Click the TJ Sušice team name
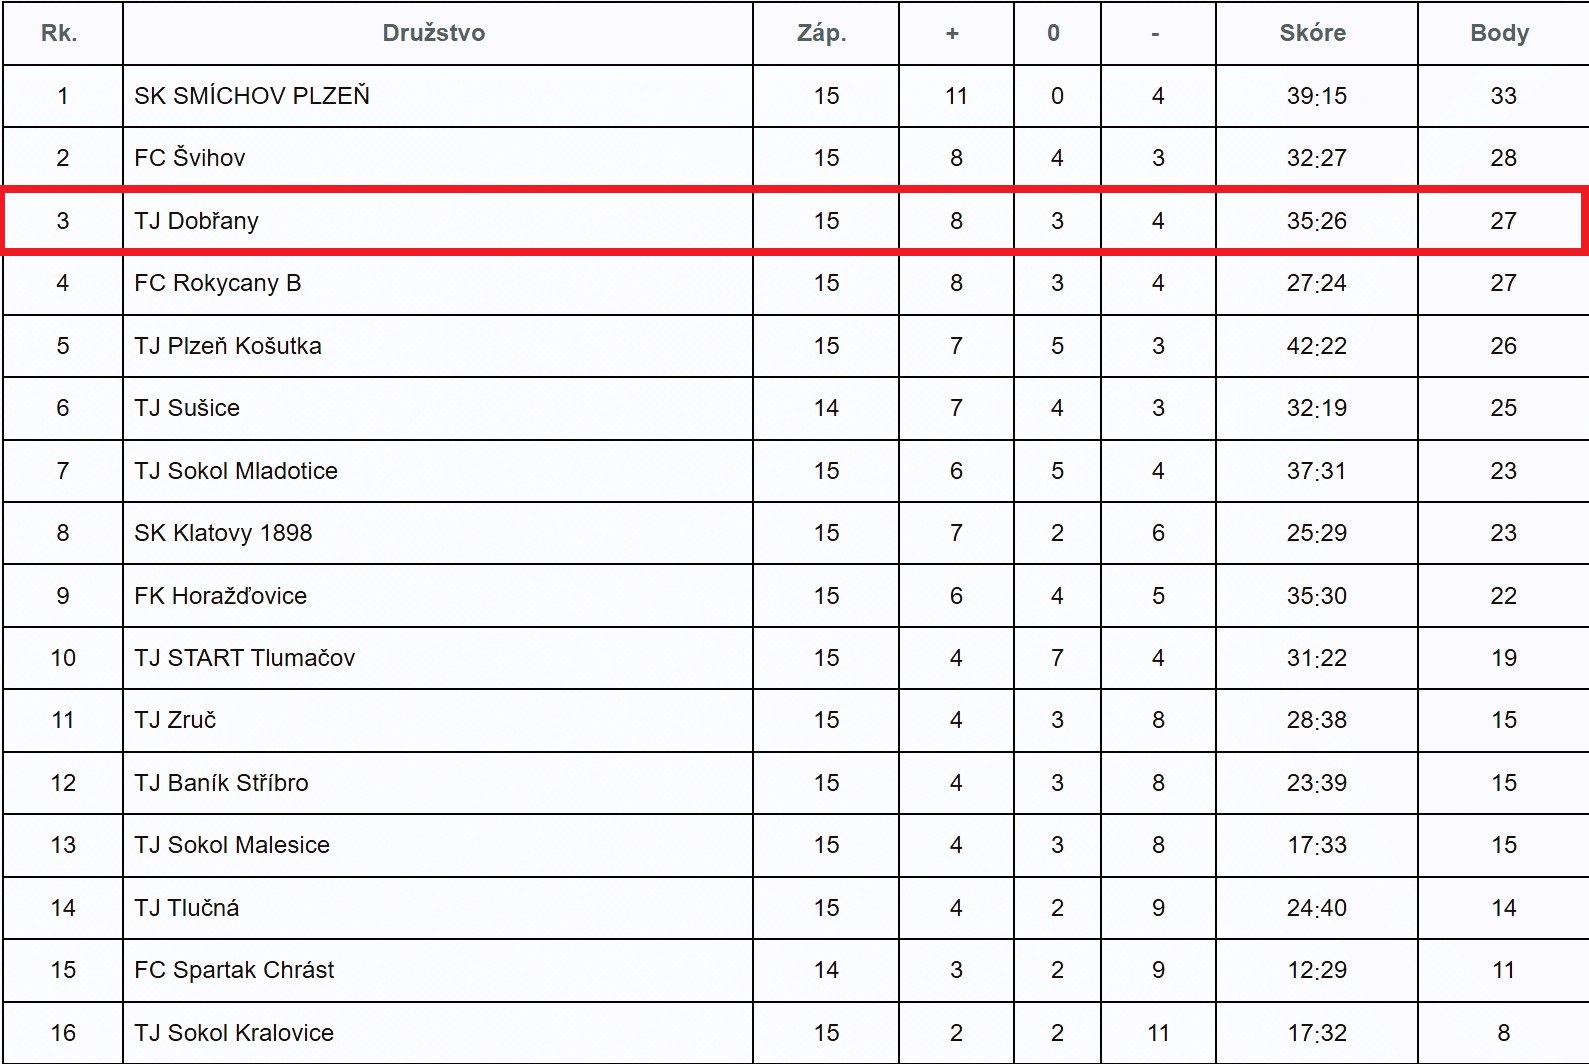The height and width of the screenshot is (1064, 1589). point(187,408)
